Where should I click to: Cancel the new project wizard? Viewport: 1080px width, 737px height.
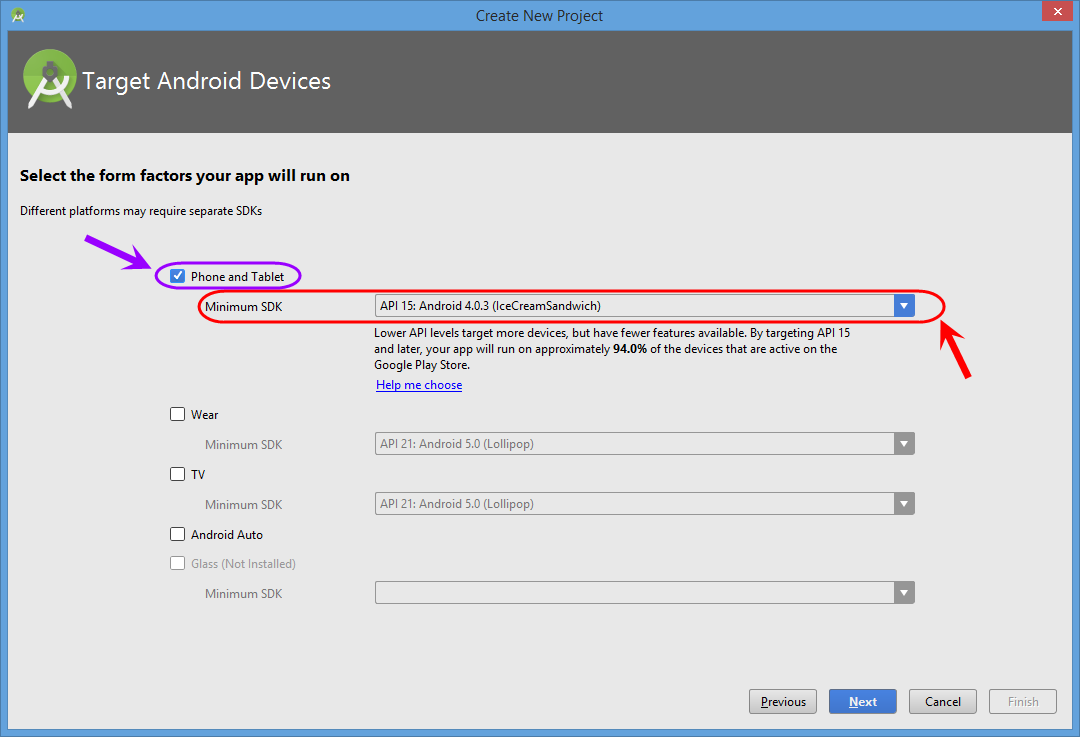pyautogui.click(x=942, y=701)
